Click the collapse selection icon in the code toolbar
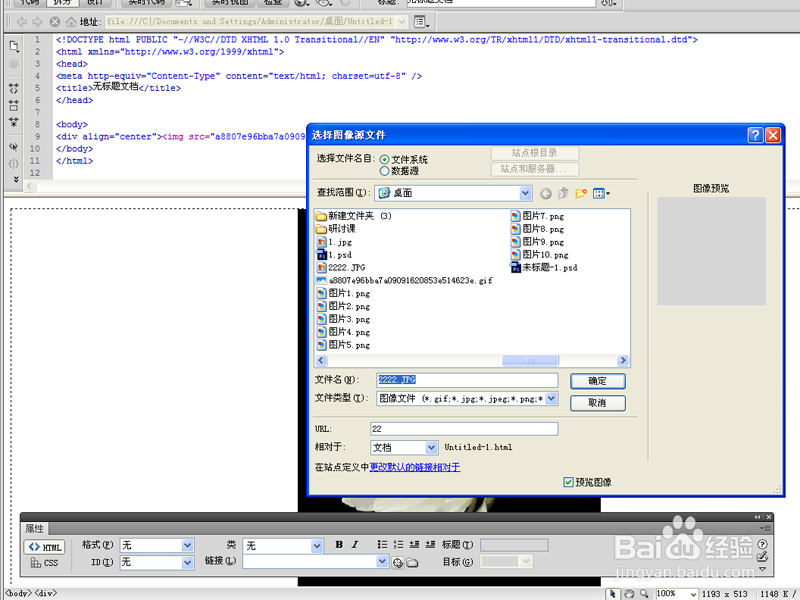This screenshot has width=800, height=600. point(14,106)
